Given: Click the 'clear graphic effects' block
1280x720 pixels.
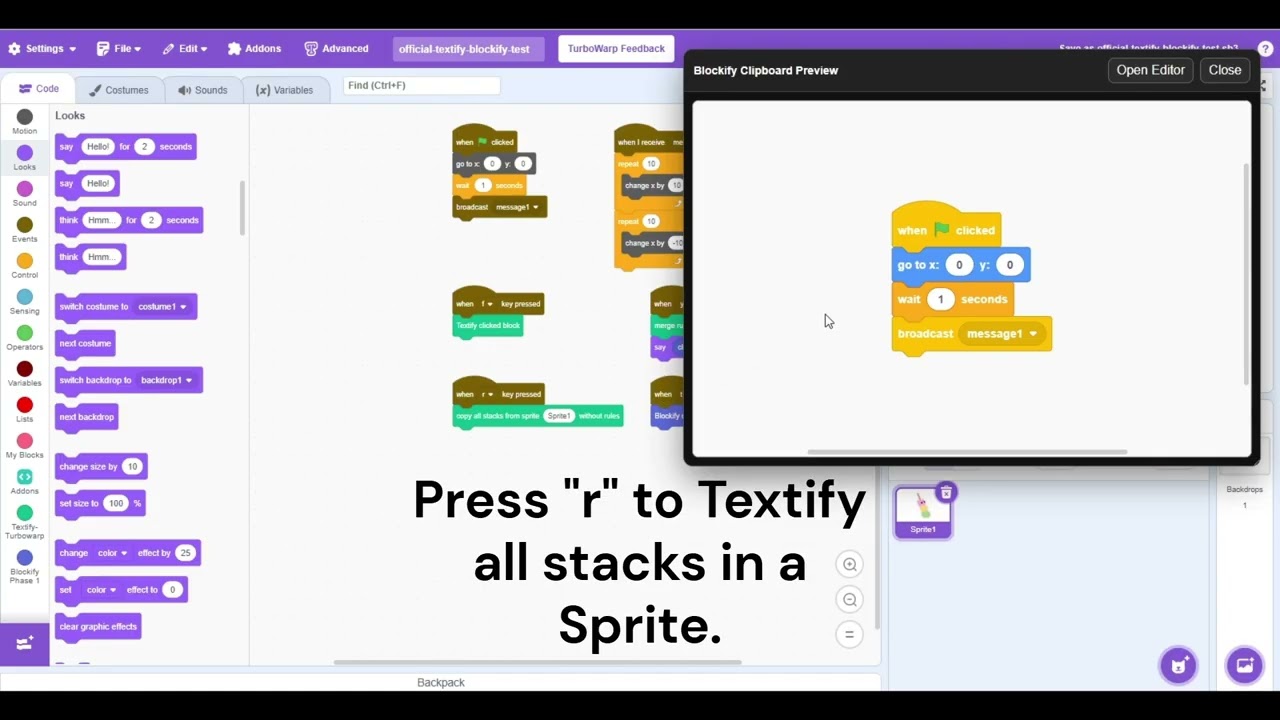Looking at the screenshot, I should point(98,627).
